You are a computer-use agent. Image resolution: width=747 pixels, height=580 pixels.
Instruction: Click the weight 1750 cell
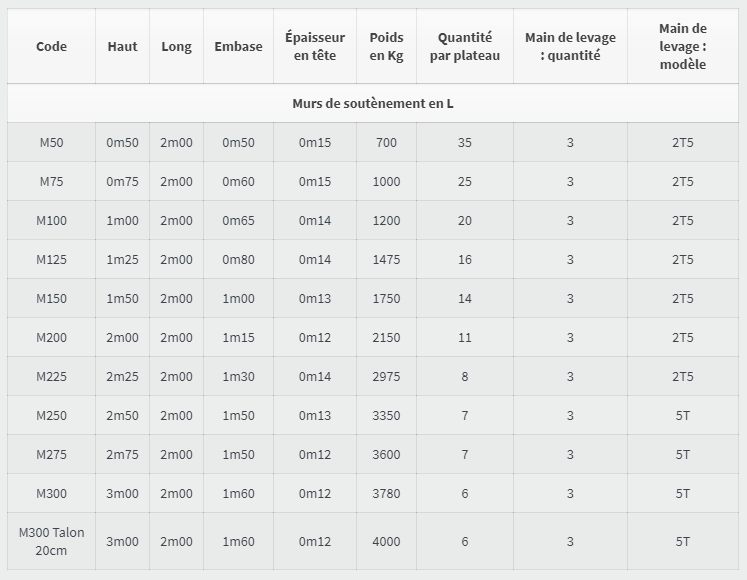(x=386, y=299)
